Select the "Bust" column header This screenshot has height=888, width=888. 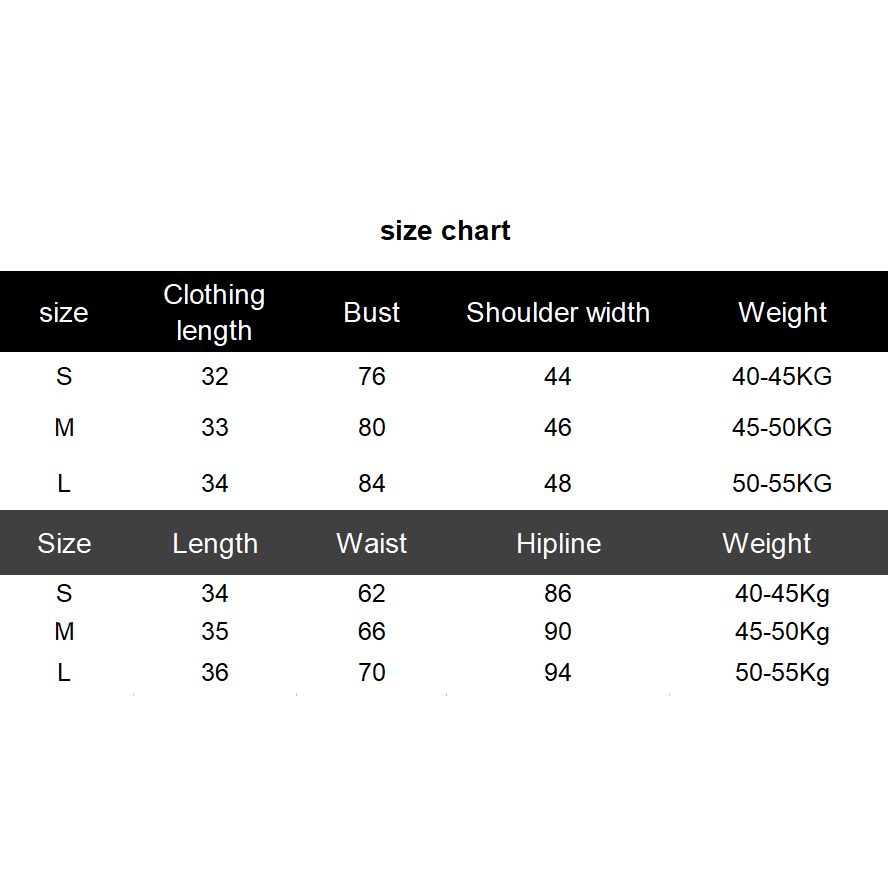pos(371,313)
